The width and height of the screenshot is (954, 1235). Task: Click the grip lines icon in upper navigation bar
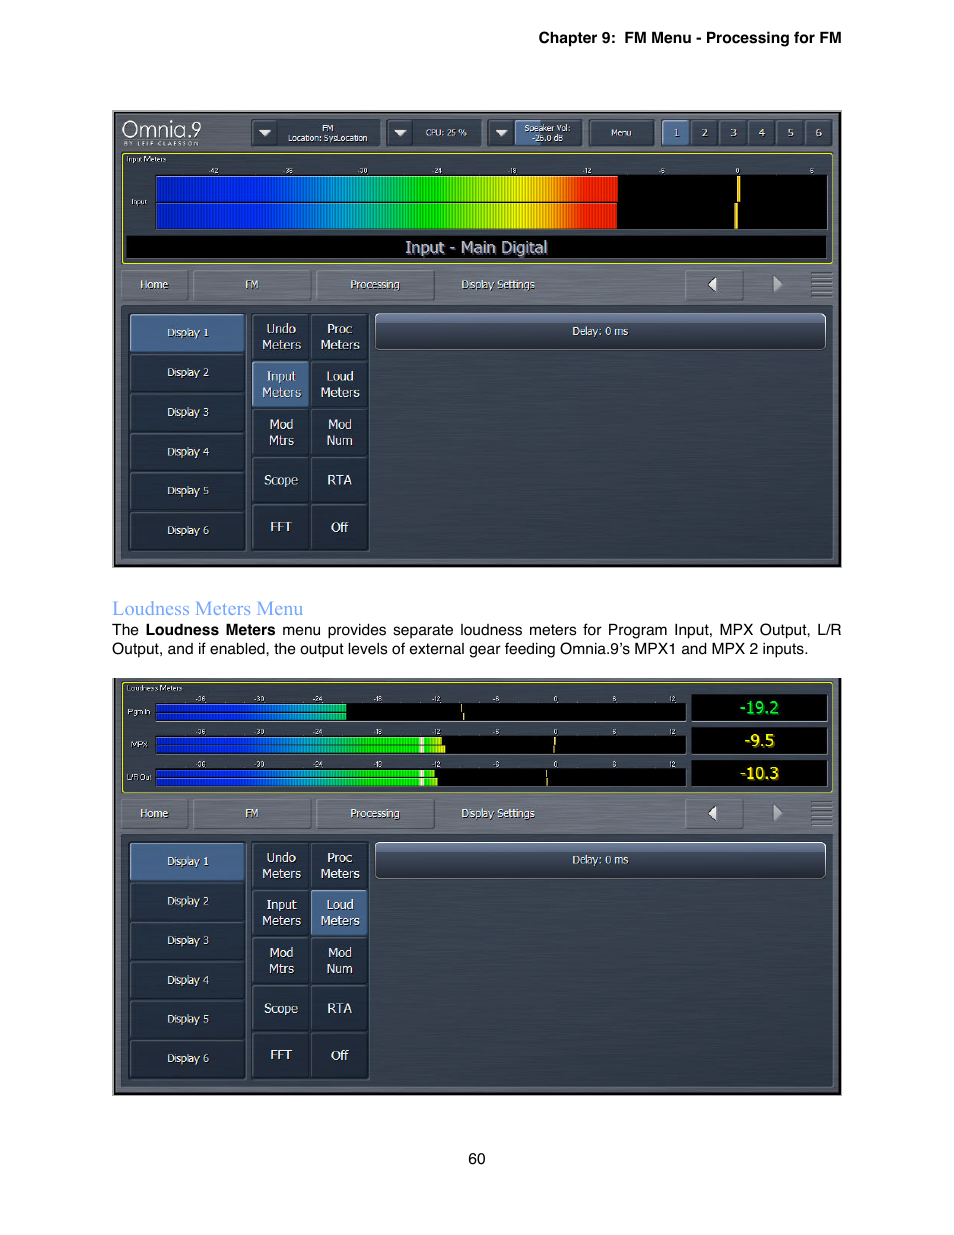[821, 285]
